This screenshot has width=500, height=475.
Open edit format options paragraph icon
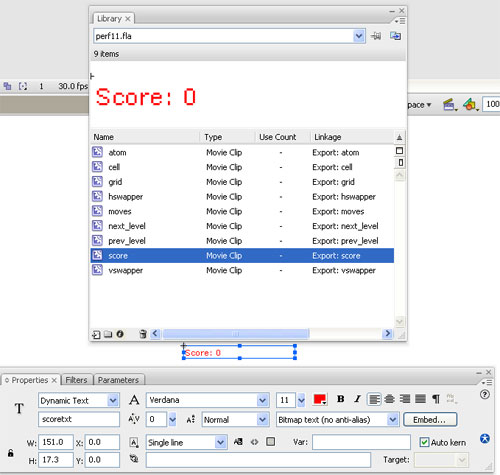436,399
